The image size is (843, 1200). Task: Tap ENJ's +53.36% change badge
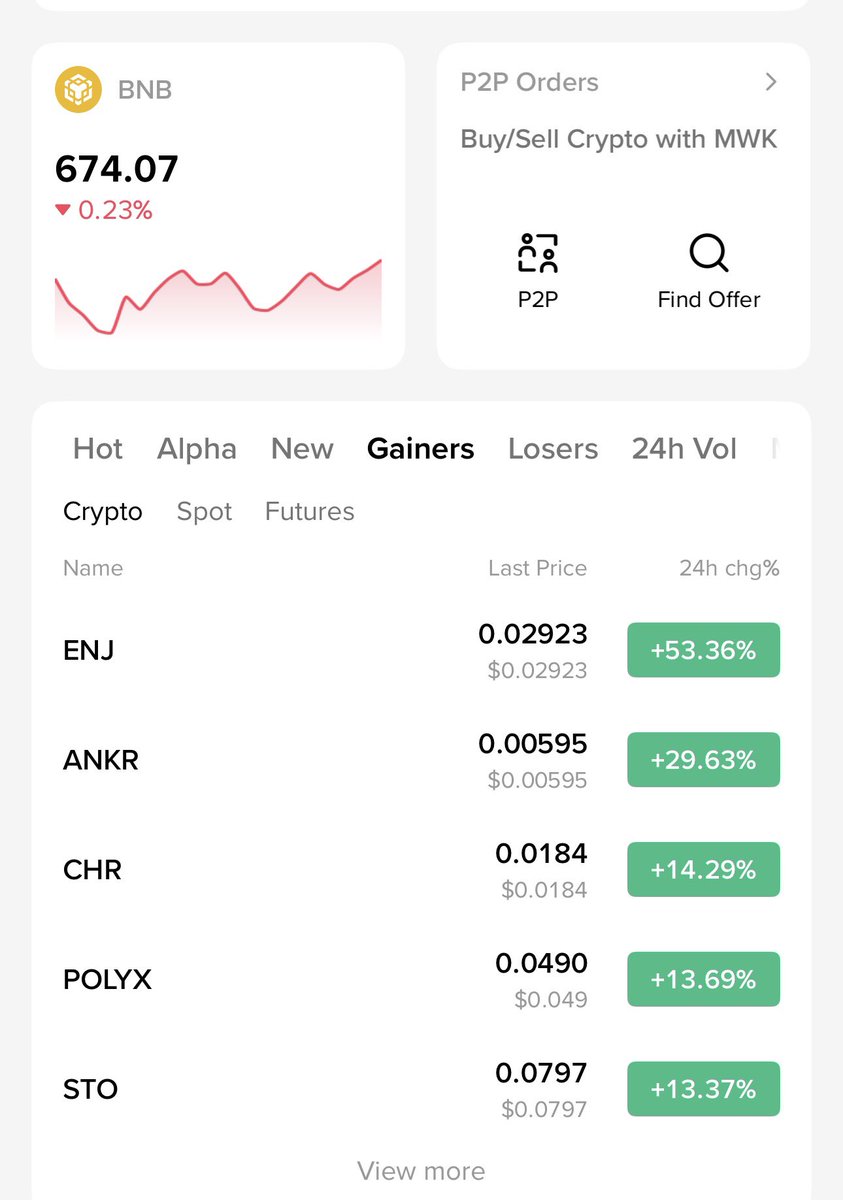coord(703,650)
